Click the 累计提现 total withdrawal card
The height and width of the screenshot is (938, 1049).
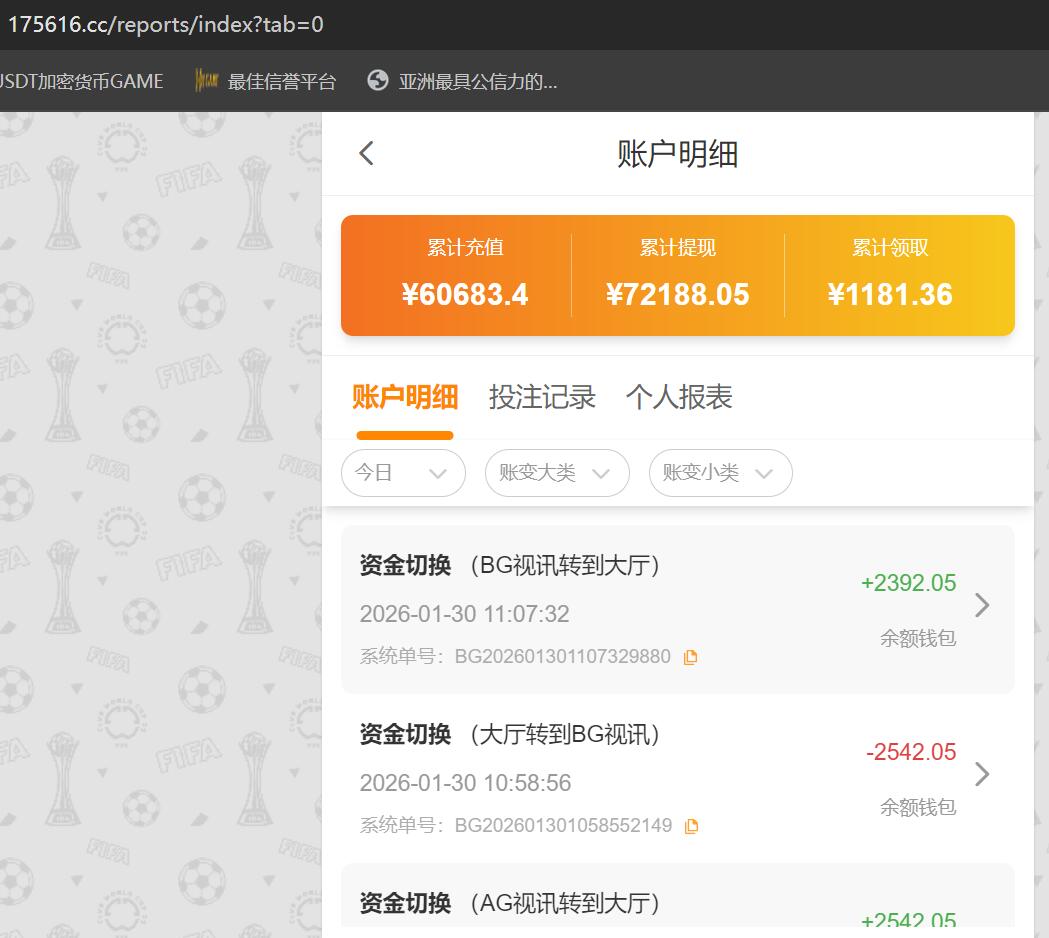point(678,275)
